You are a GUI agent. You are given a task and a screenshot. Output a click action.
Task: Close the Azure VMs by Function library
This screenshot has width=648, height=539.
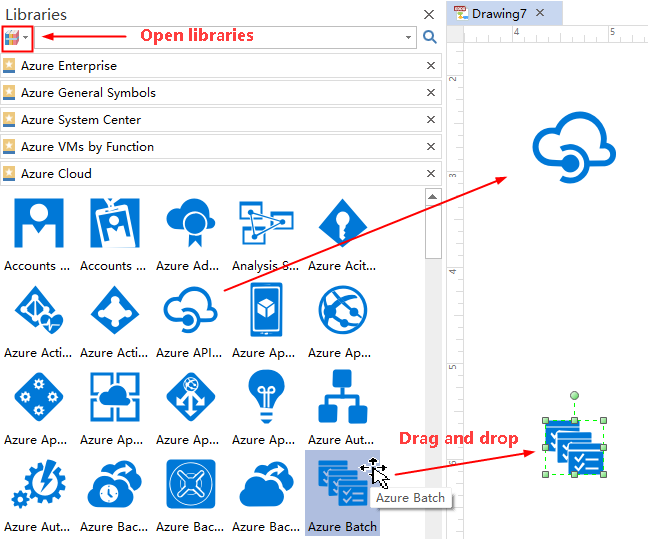(x=431, y=147)
